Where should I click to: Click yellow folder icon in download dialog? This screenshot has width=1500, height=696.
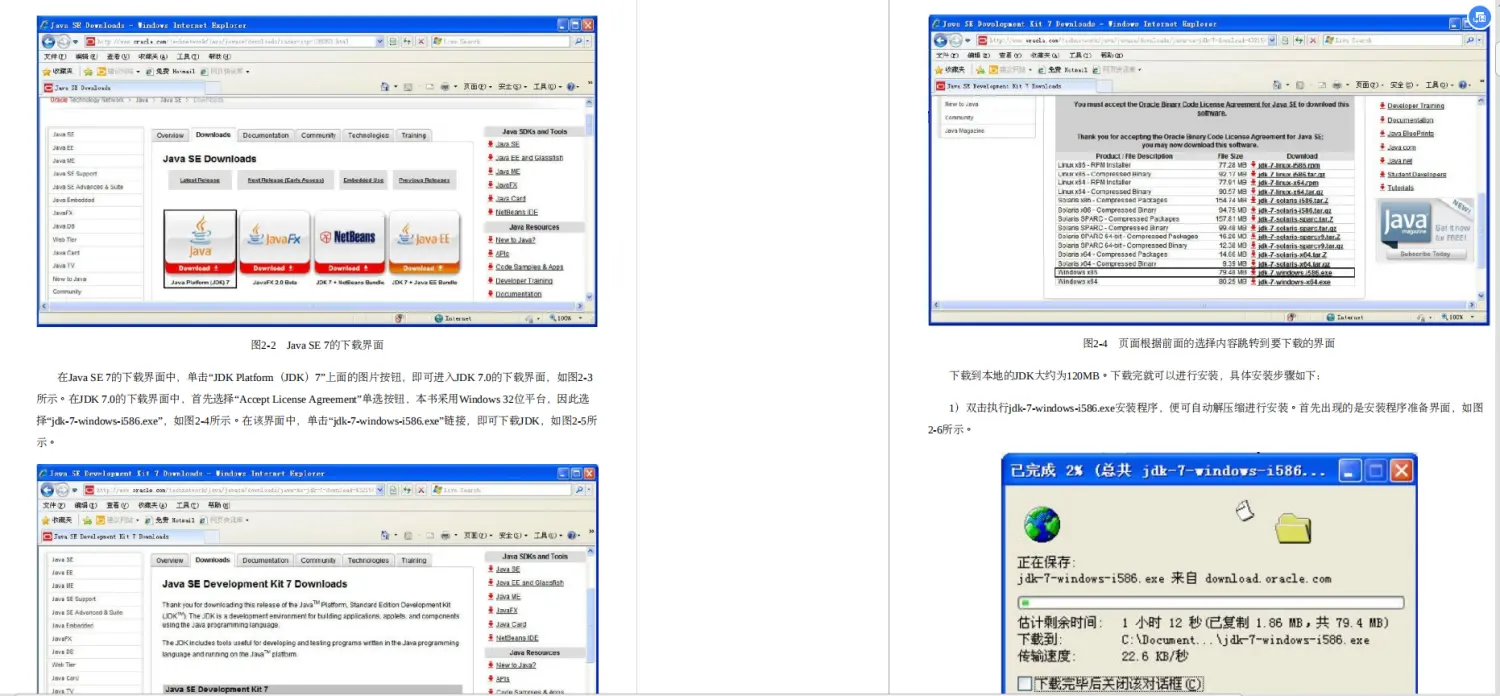1293,526
